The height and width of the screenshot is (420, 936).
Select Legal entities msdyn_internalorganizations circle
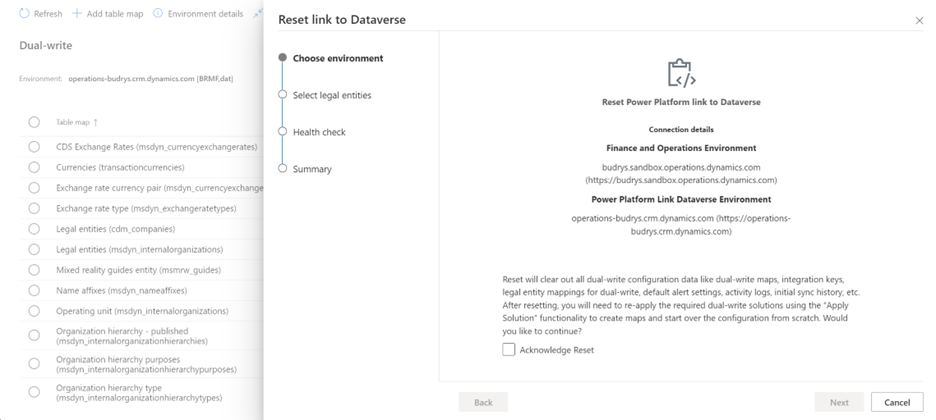(34, 249)
